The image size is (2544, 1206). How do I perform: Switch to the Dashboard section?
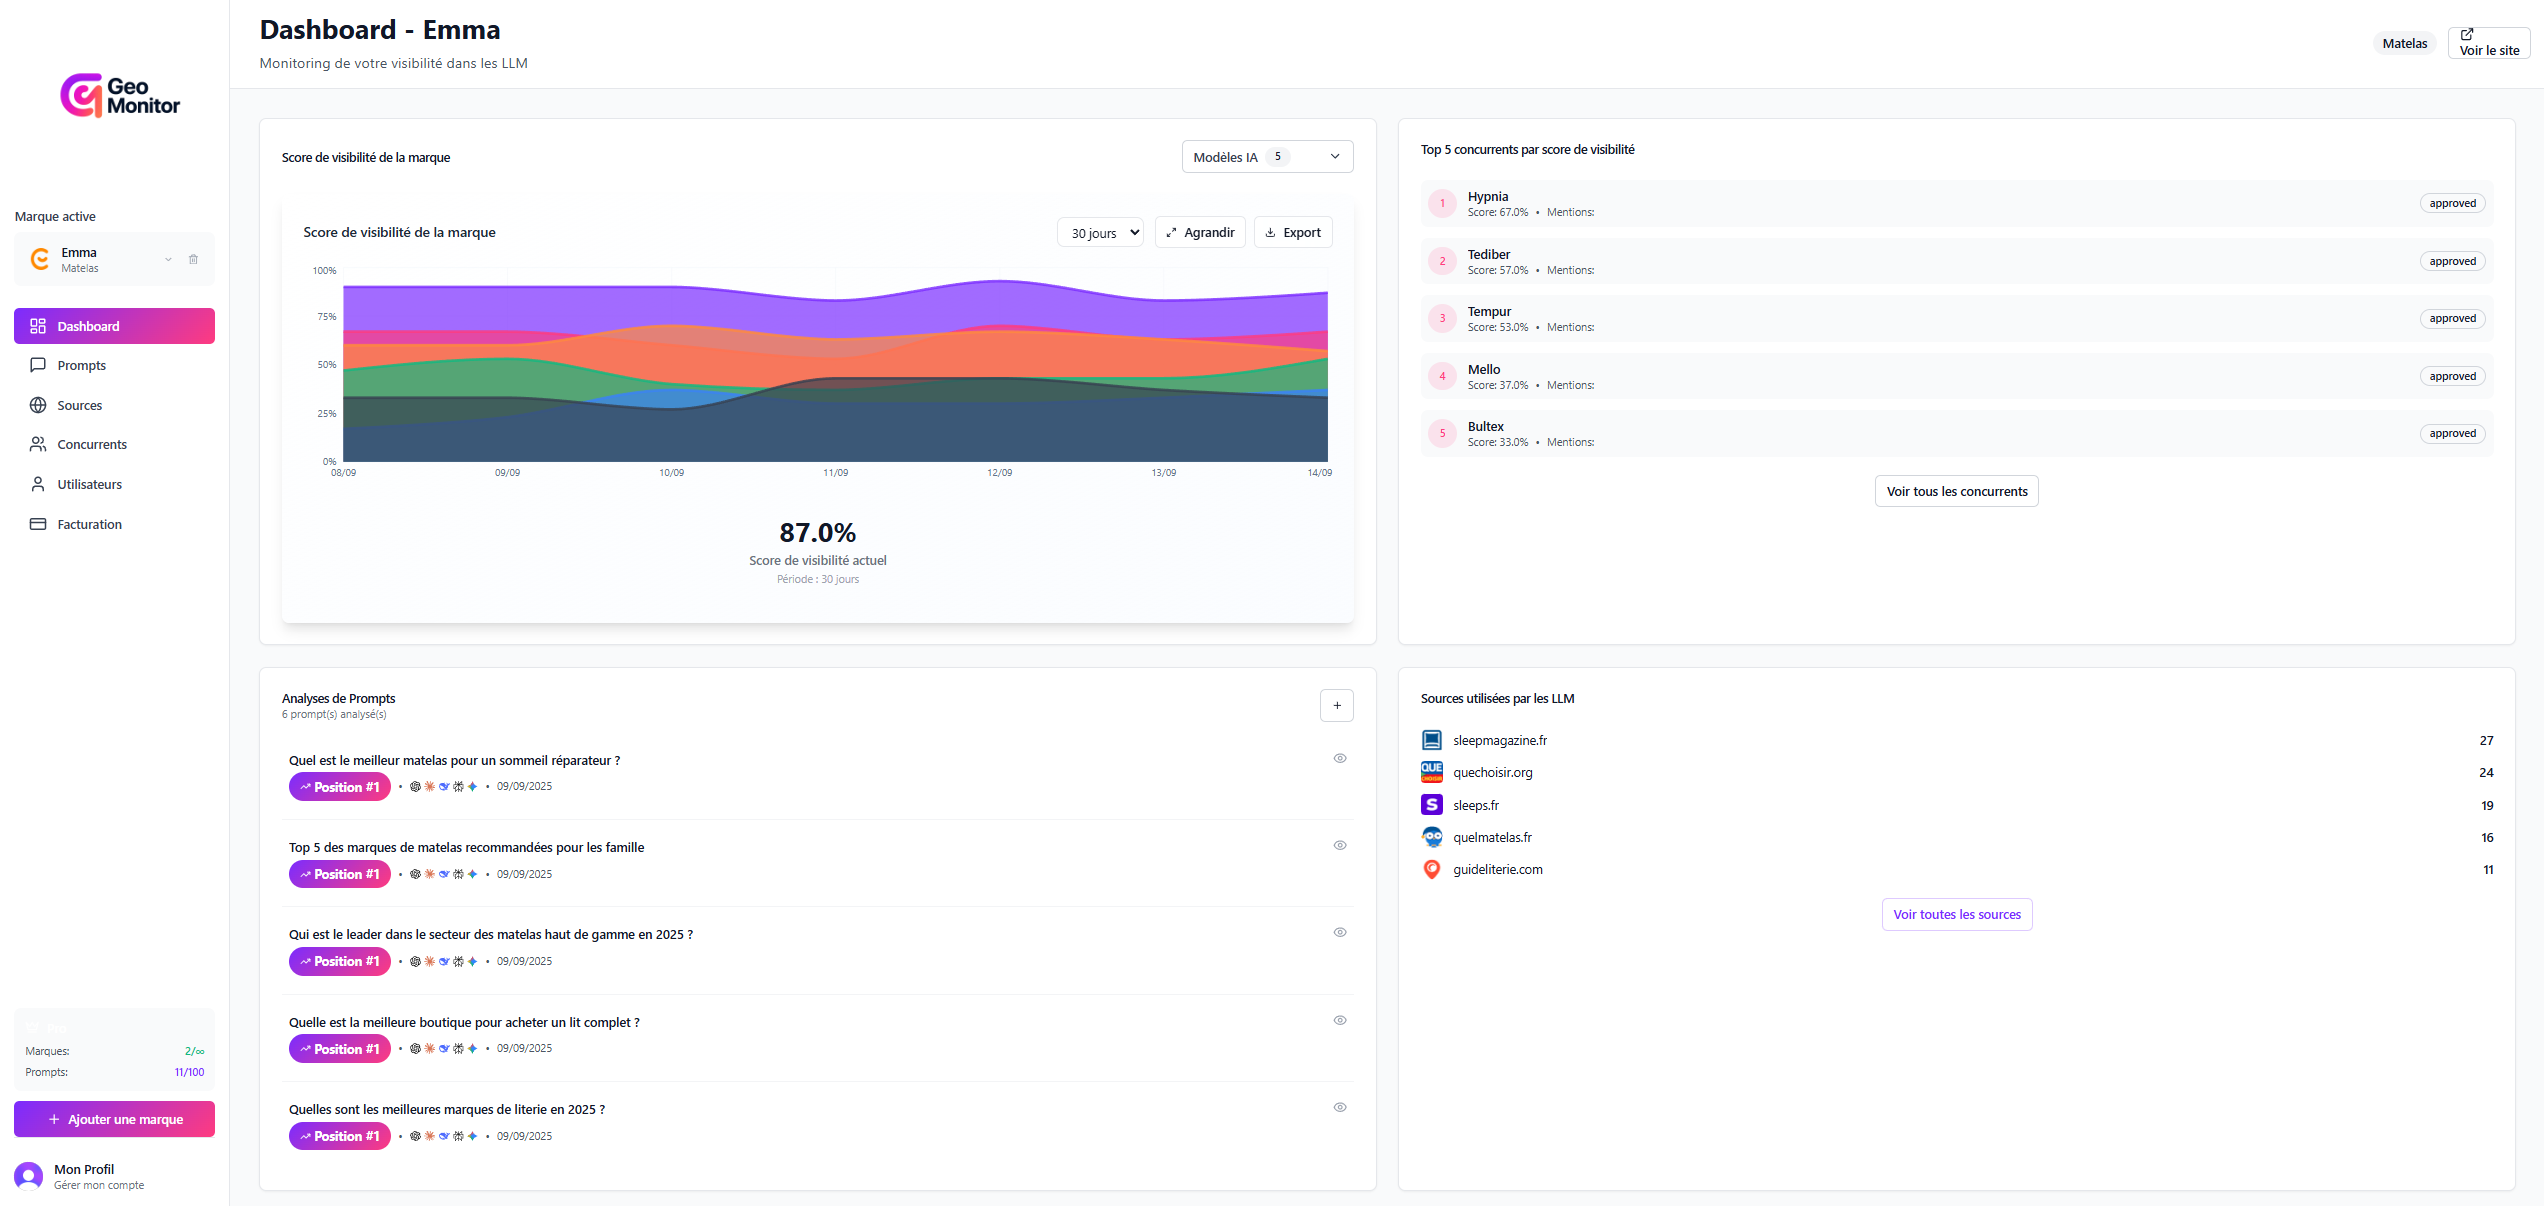click(114, 325)
